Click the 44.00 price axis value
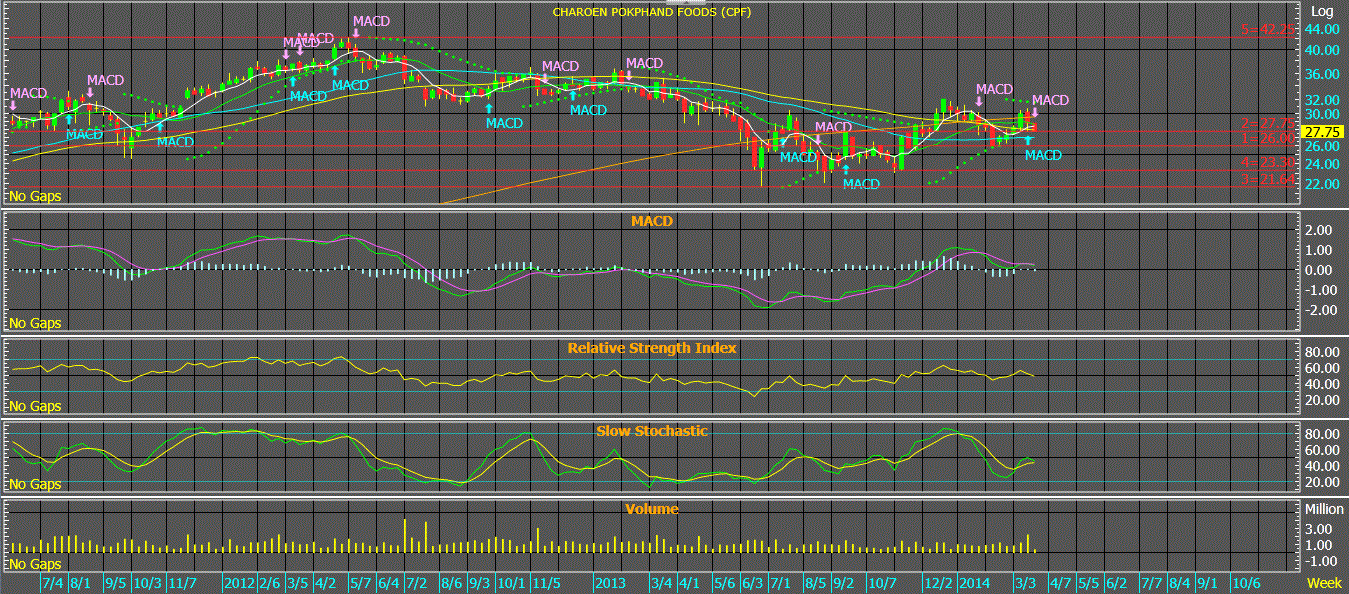 click(1323, 30)
